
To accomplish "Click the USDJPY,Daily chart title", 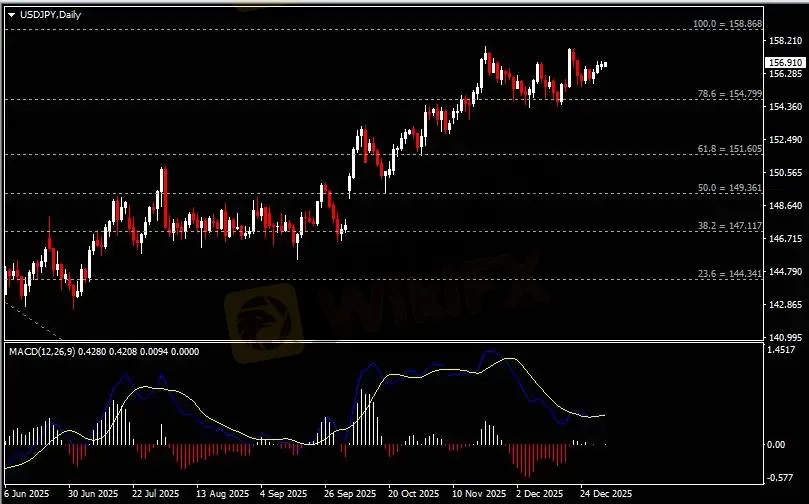I will tap(48, 15).
